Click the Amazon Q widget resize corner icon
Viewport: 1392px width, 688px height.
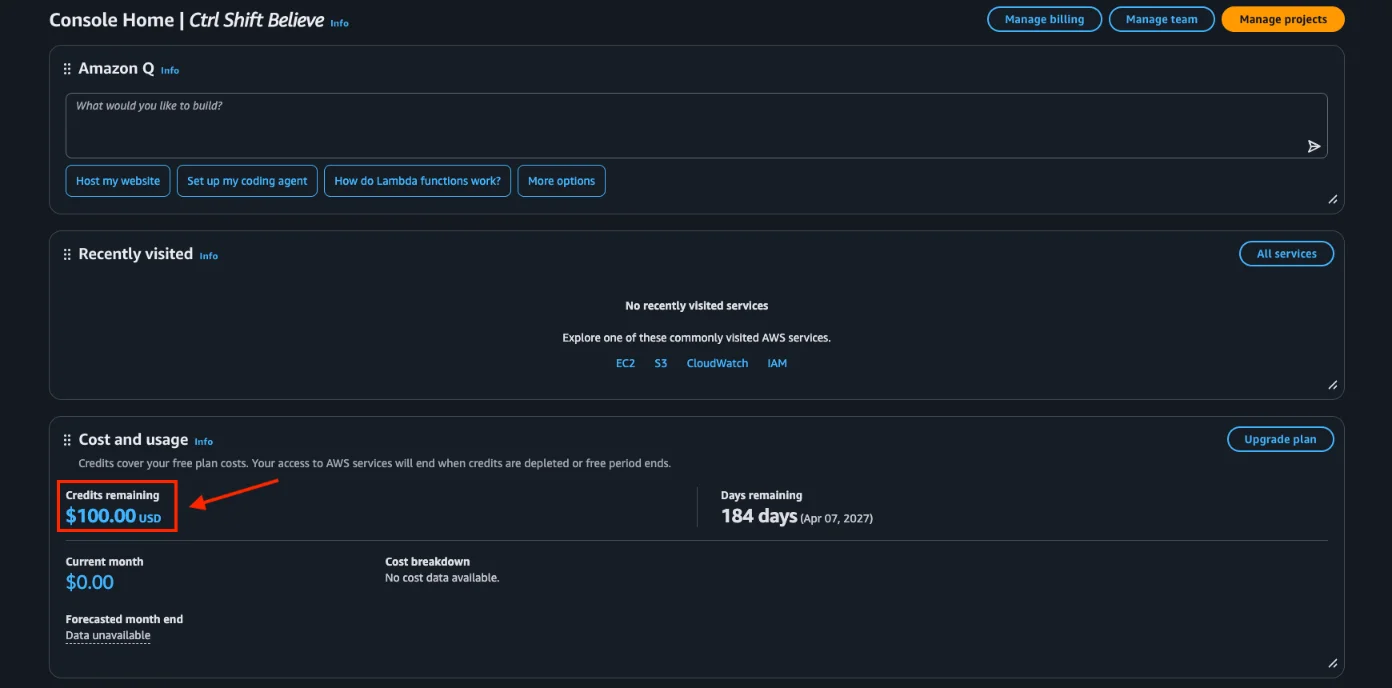pyautogui.click(x=1332, y=199)
